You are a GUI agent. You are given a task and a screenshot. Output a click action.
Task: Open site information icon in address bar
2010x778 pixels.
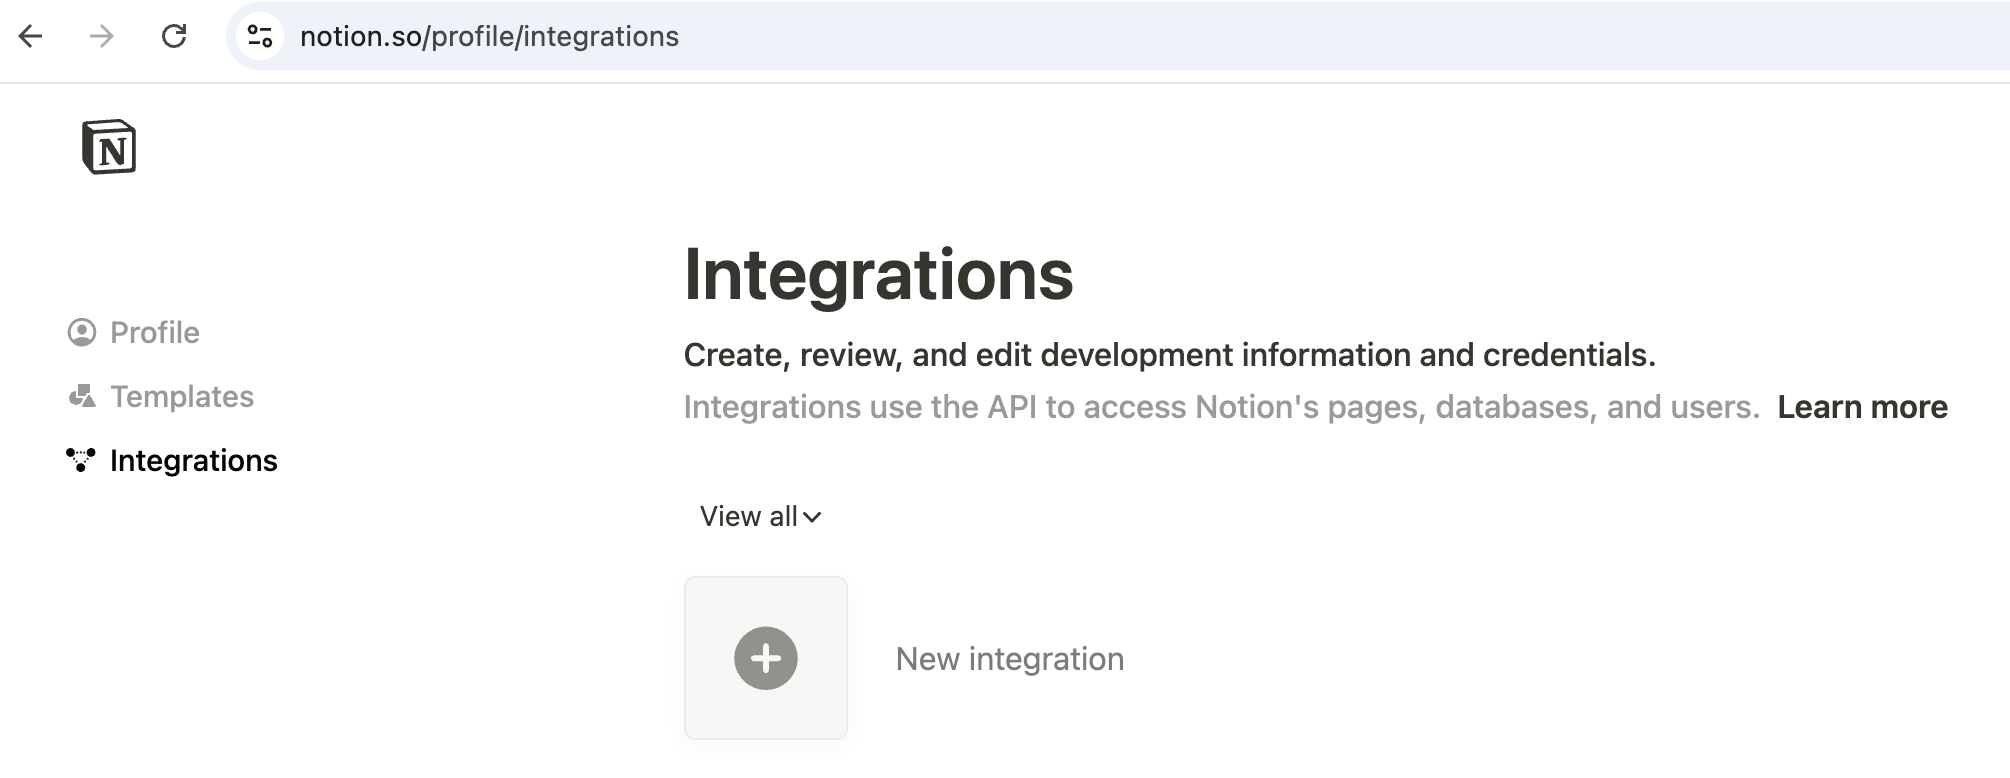(x=260, y=37)
